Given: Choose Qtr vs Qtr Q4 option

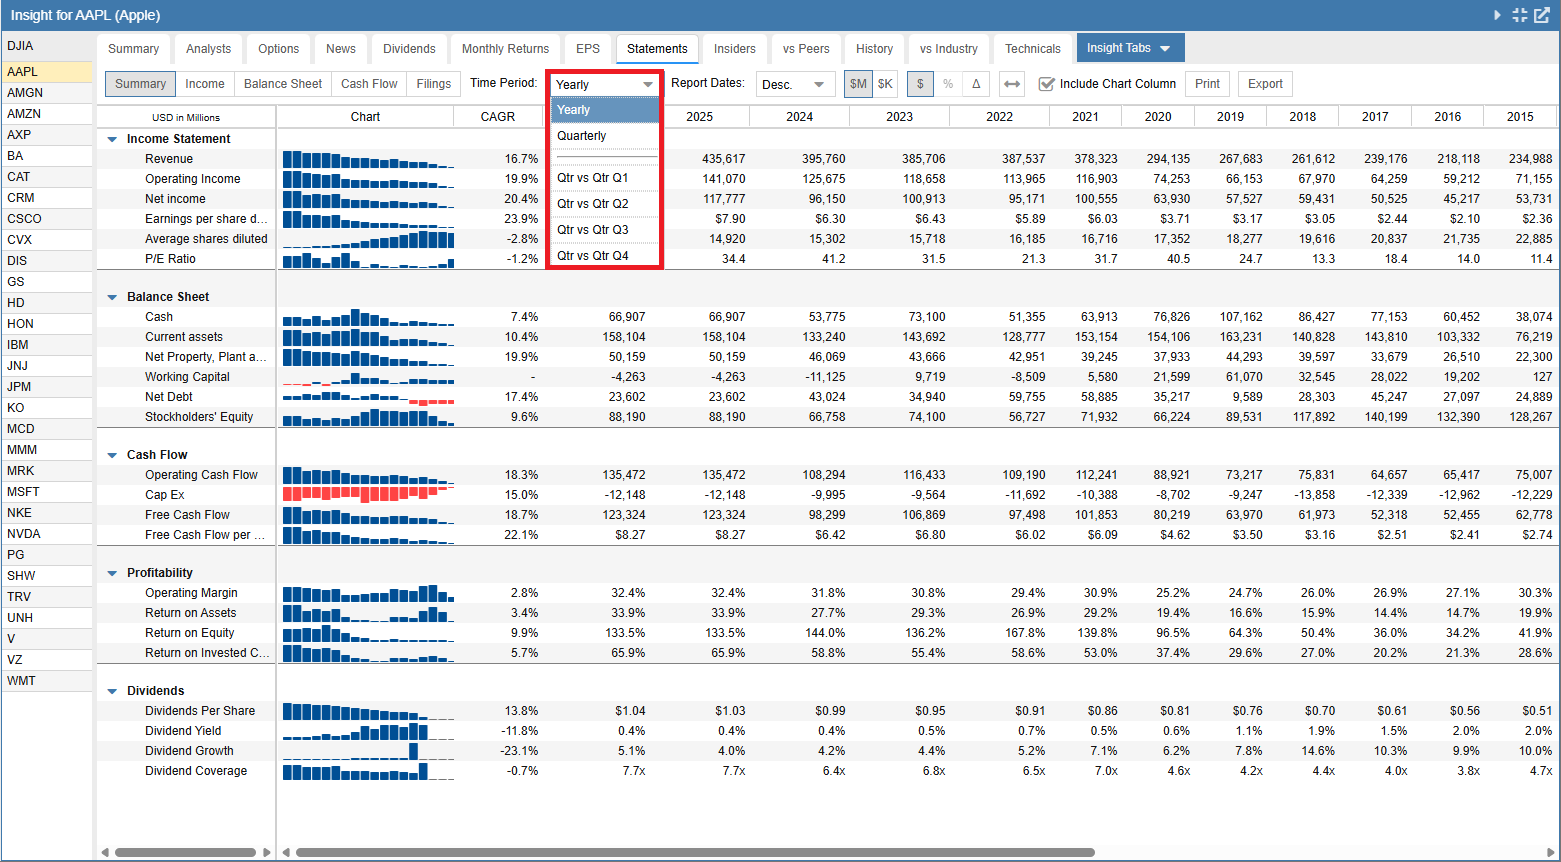Looking at the screenshot, I should coord(604,256).
